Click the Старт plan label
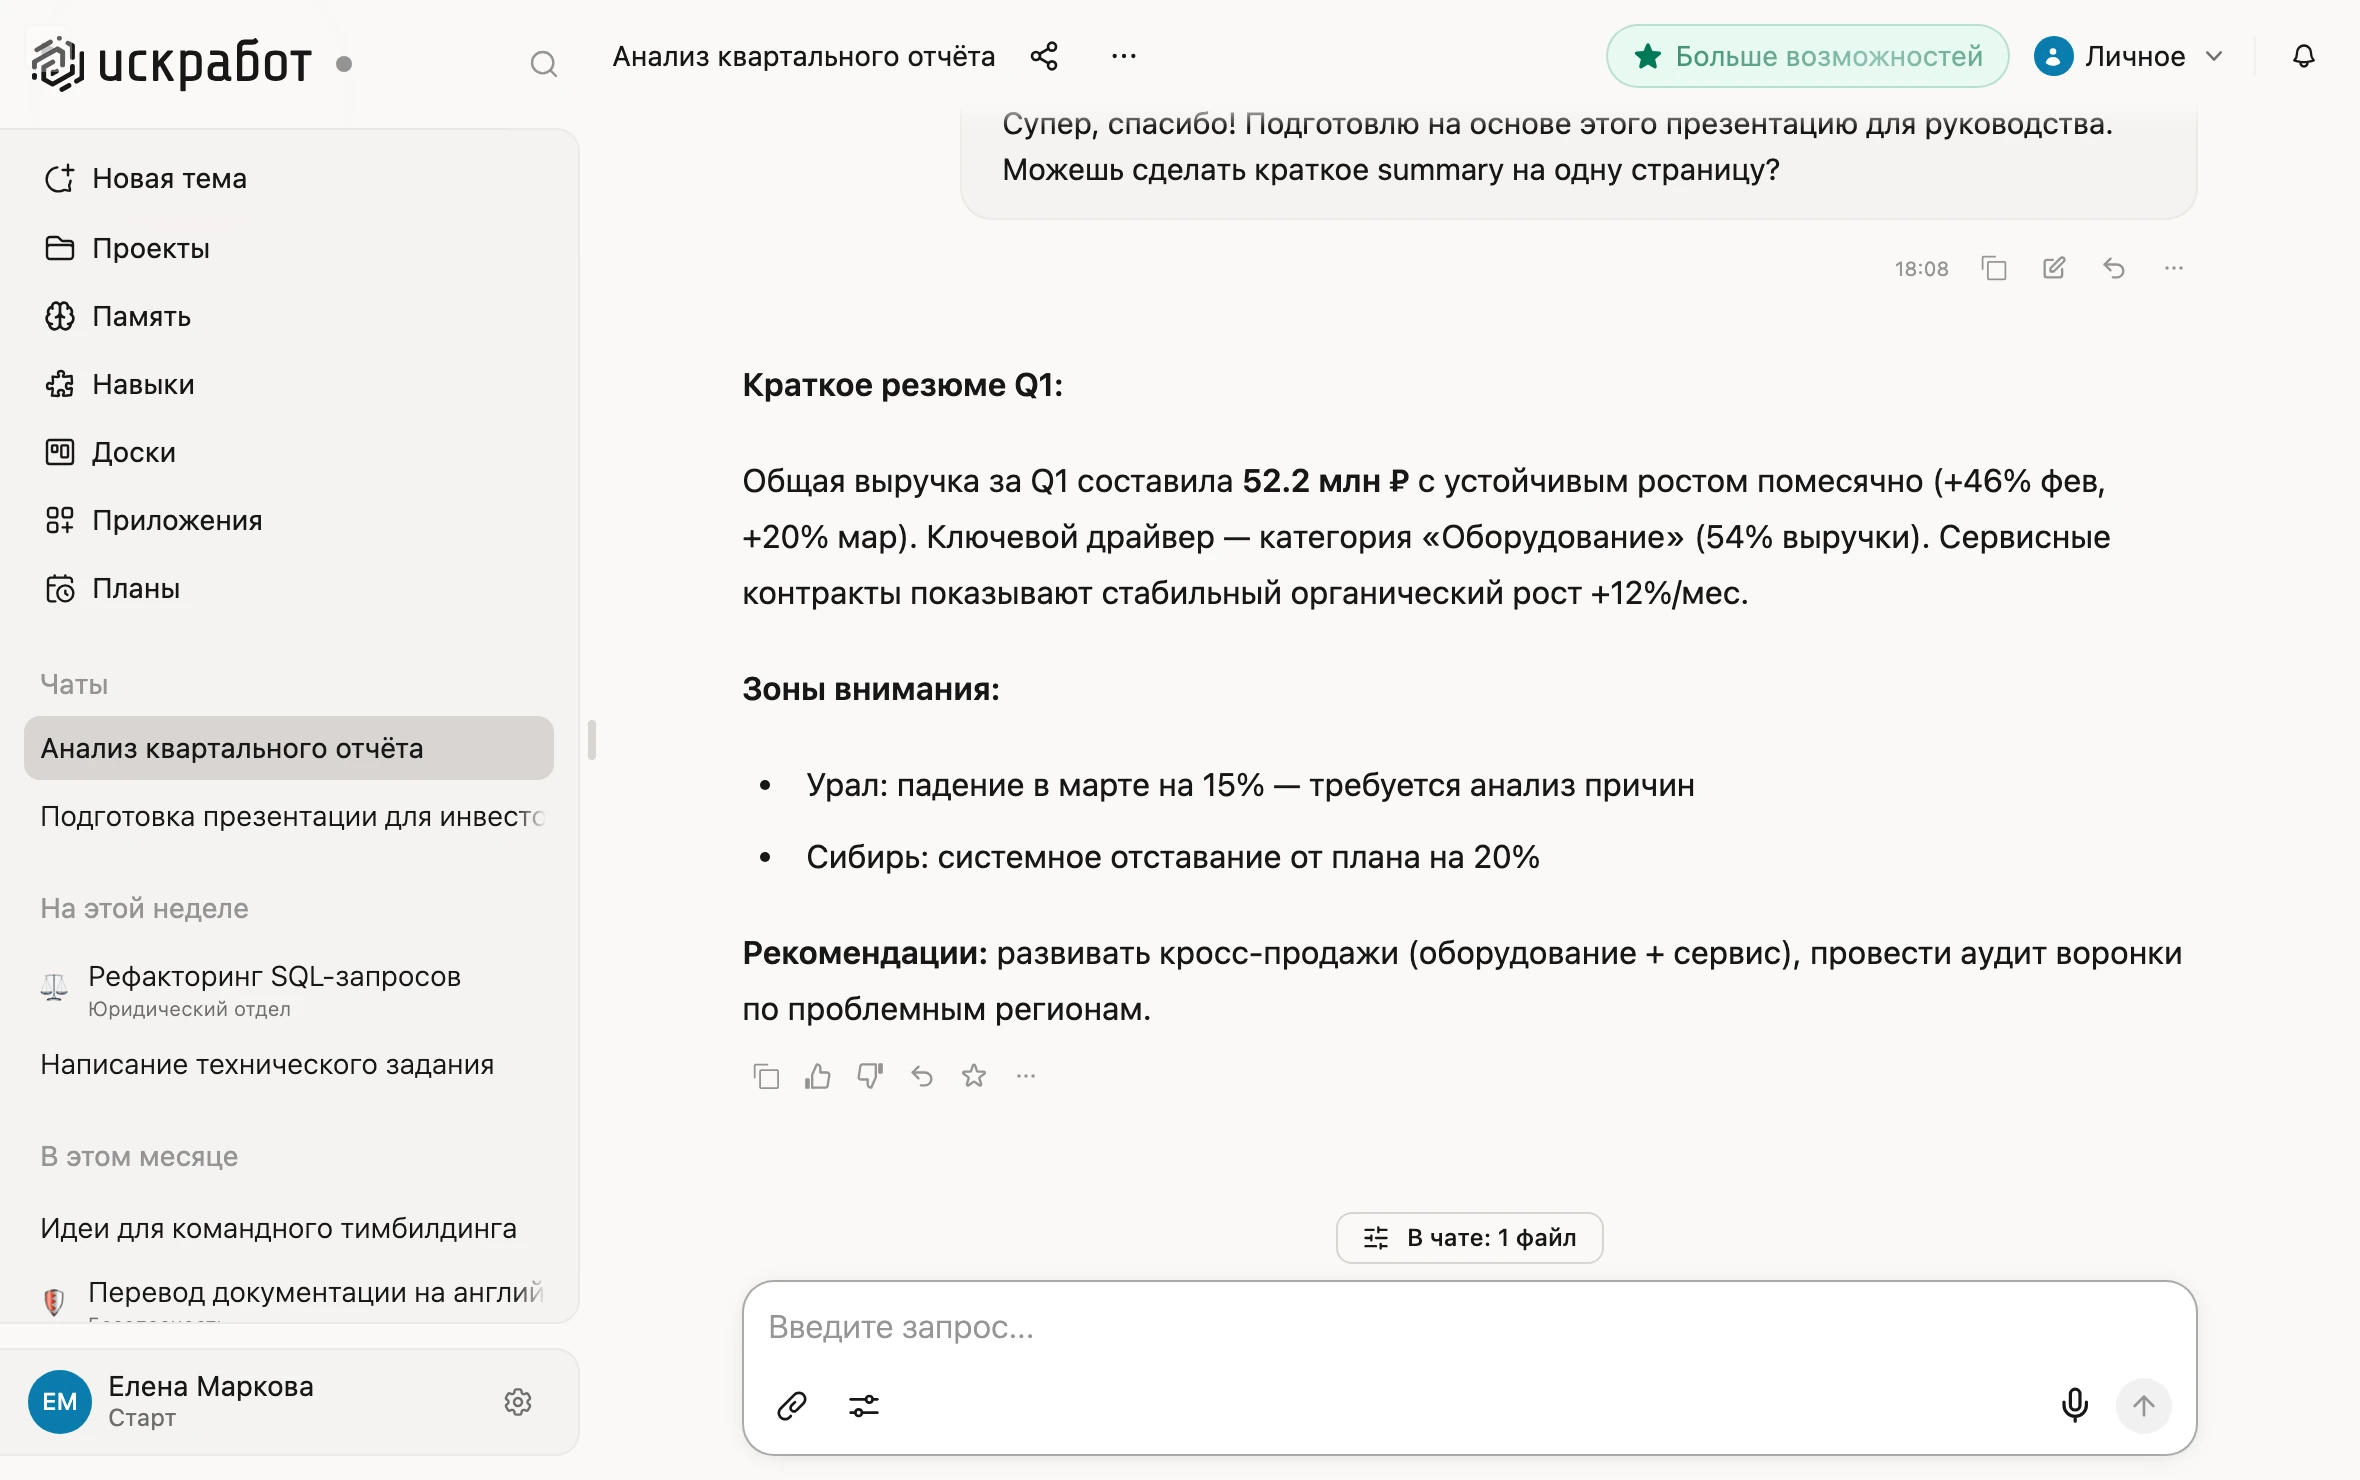Viewport: 2360px width, 1480px height. tap(142, 1418)
